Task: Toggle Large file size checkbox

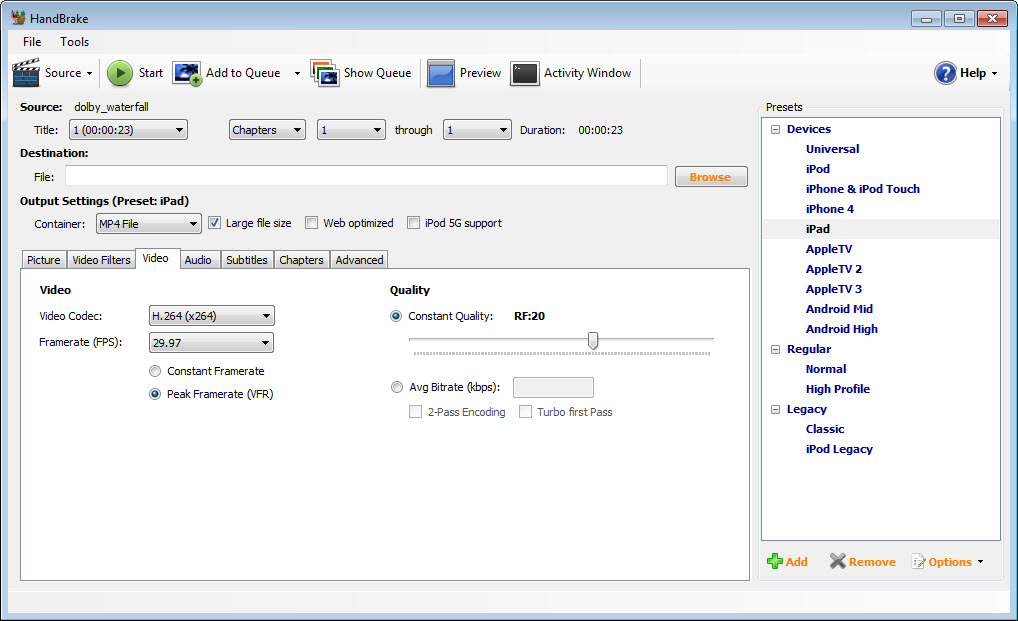Action: point(214,223)
